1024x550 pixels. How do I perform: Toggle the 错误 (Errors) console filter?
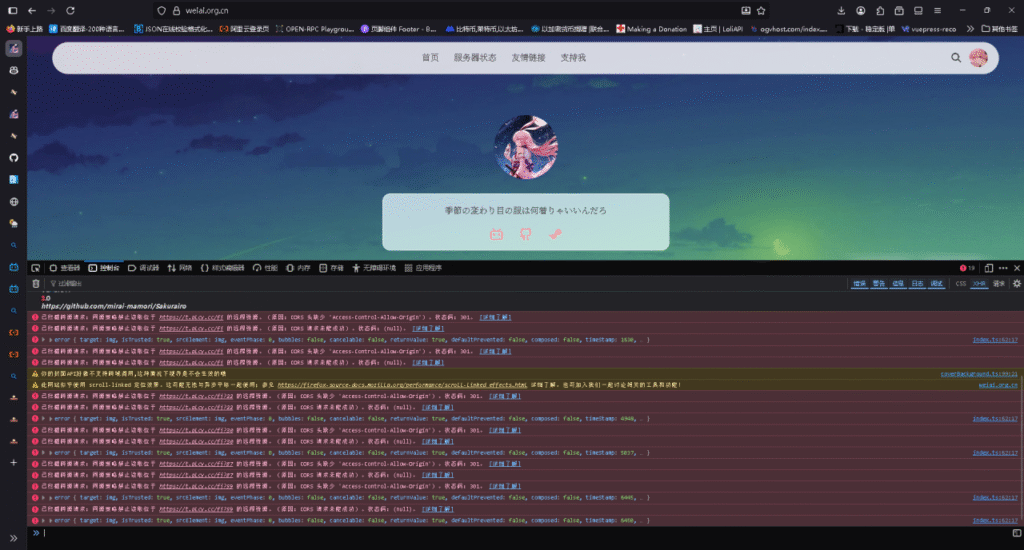click(860, 284)
